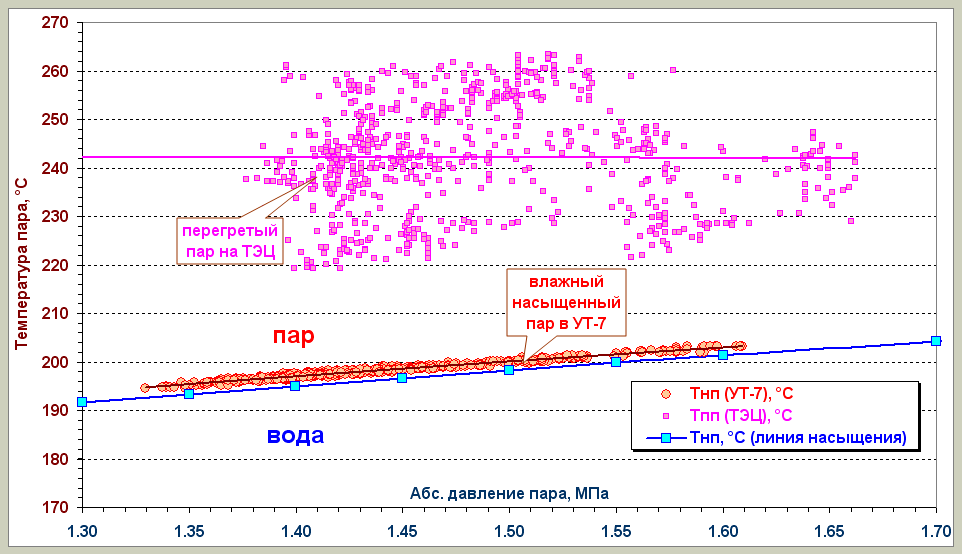This screenshot has width=962, height=554.
Task: Select the red 'пар' text label
Action: [293, 336]
